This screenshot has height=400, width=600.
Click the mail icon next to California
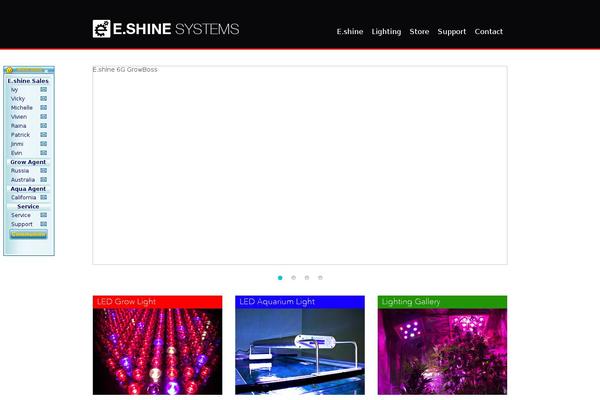coord(44,198)
